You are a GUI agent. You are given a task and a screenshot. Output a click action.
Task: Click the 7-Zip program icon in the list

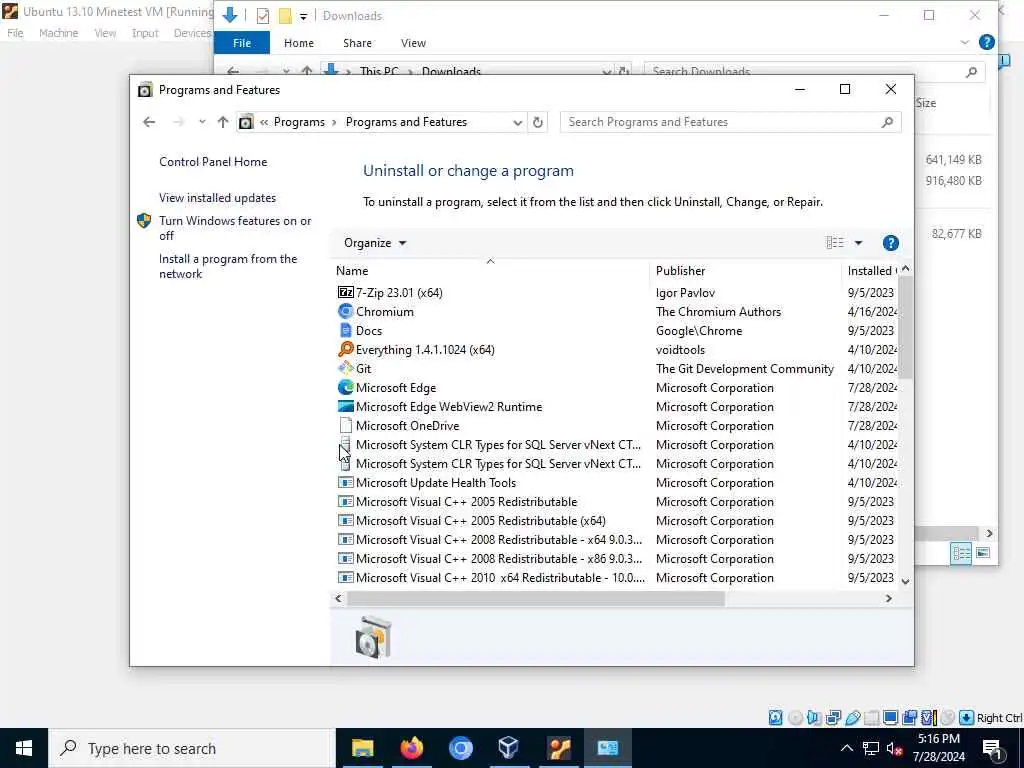click(345, 293)
